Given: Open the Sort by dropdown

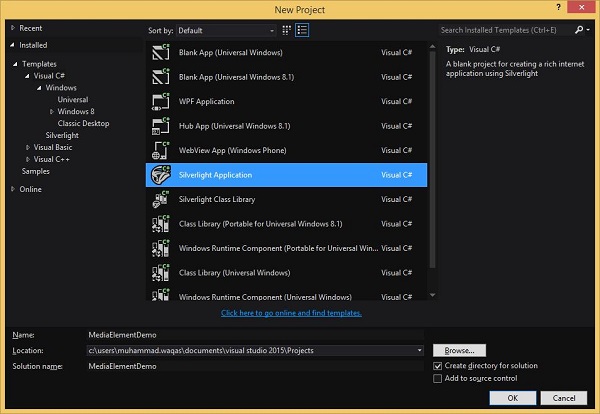Looking at the screenshot, I should [x=227, y=30].
